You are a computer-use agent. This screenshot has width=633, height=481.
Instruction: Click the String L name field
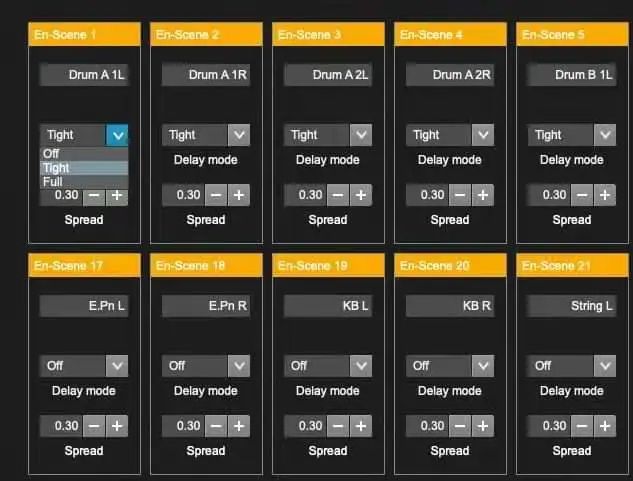[x=572, y=306]
